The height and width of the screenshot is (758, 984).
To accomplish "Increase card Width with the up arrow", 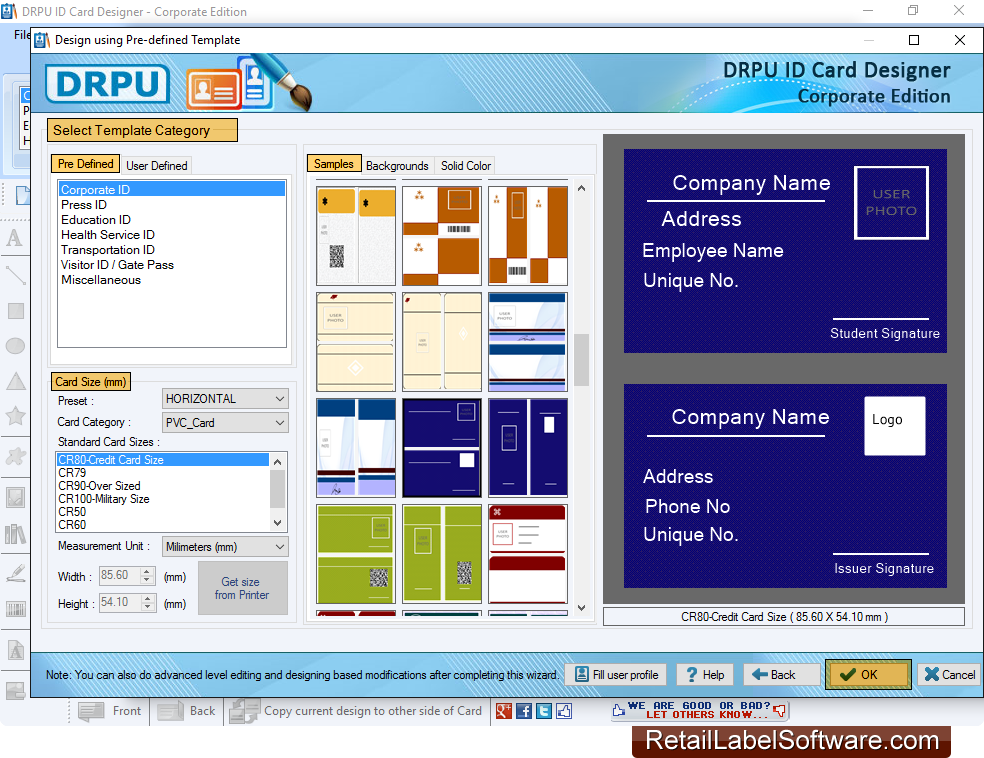I will tap(146, 571).
